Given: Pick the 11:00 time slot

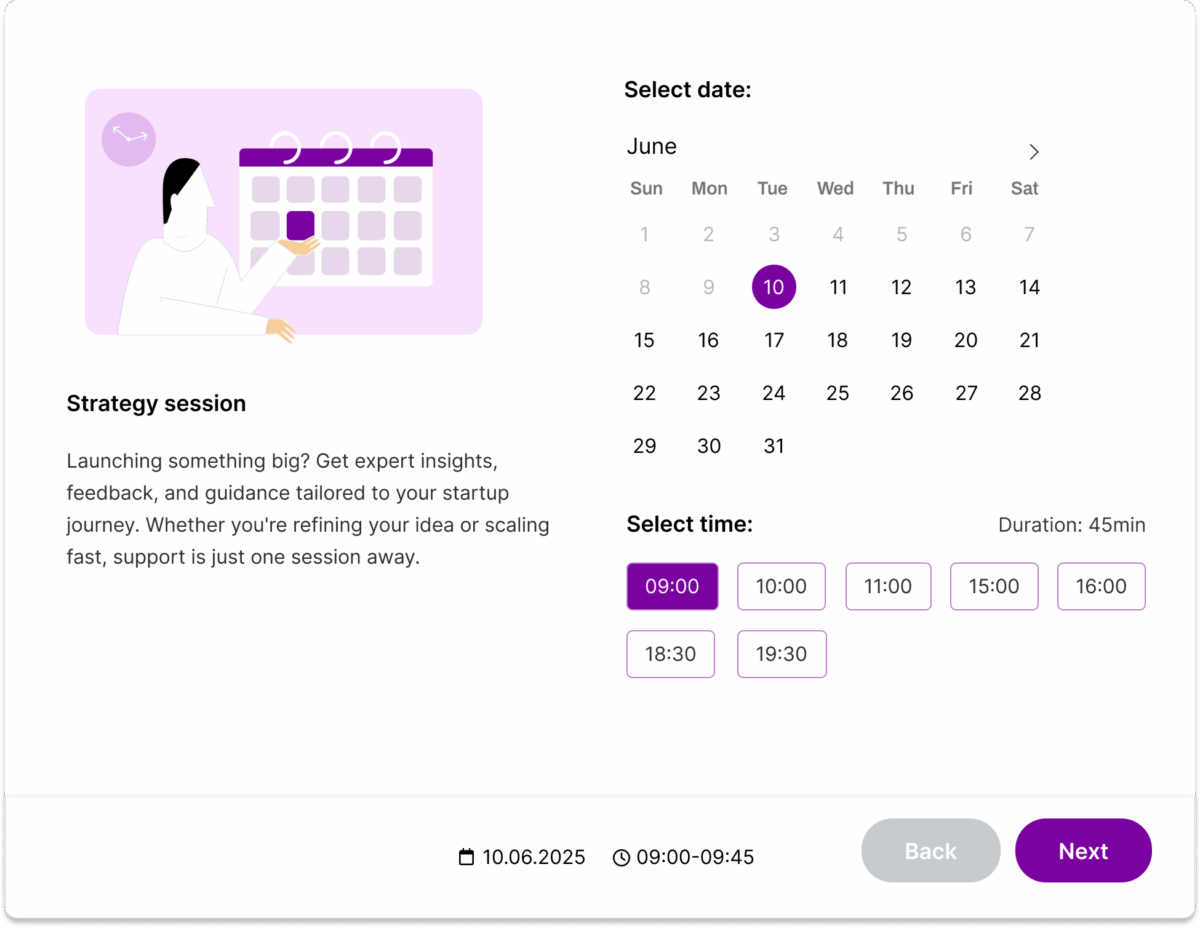Looking at the screenshot, I should pyautogui.click(x=888, y=587).
